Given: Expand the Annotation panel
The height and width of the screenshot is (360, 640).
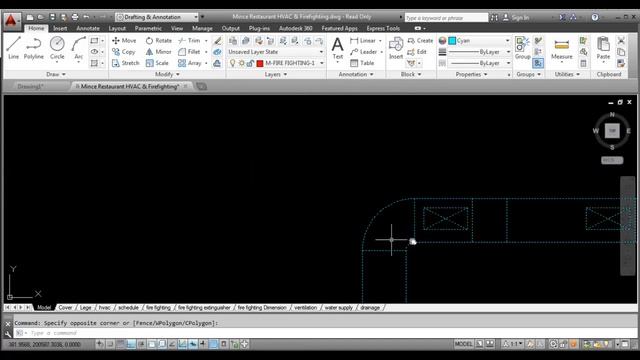Looking at the screenshot, I should pos(356,74).
